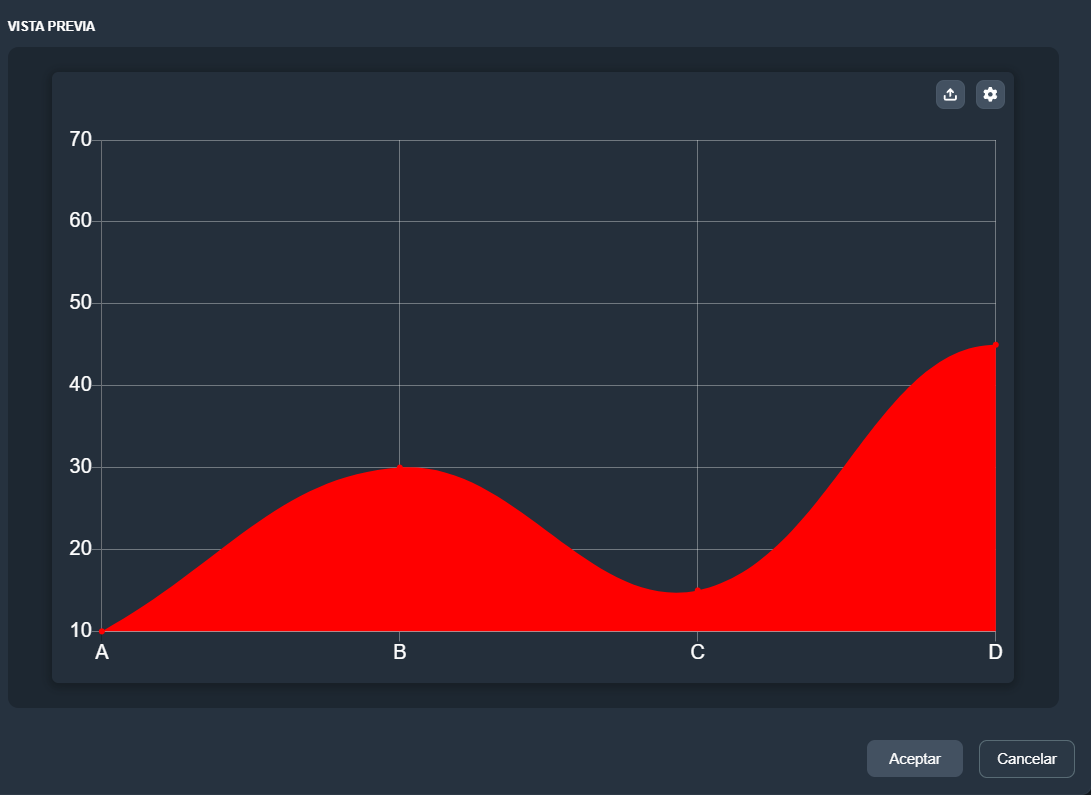Click x-axis label C
The height and width of the screenshot is (795, 1091).
pos(698,653)
